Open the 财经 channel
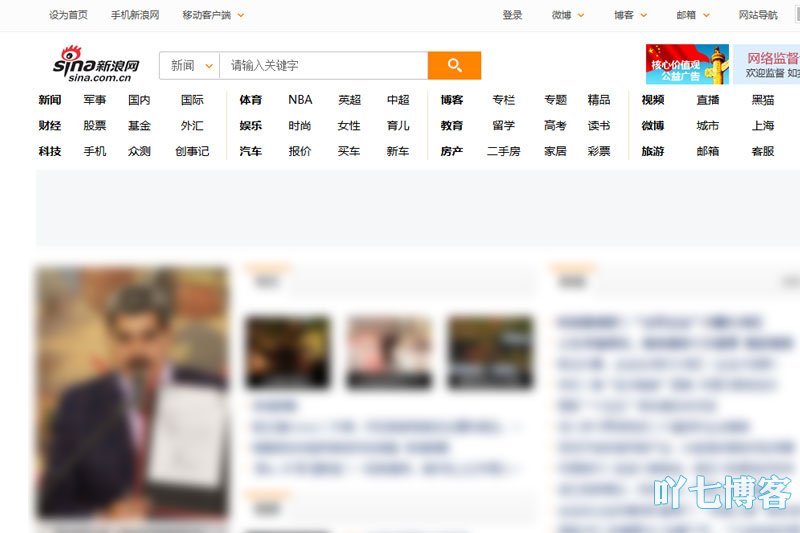Screen dimensions: 800x533 (50, 126)
